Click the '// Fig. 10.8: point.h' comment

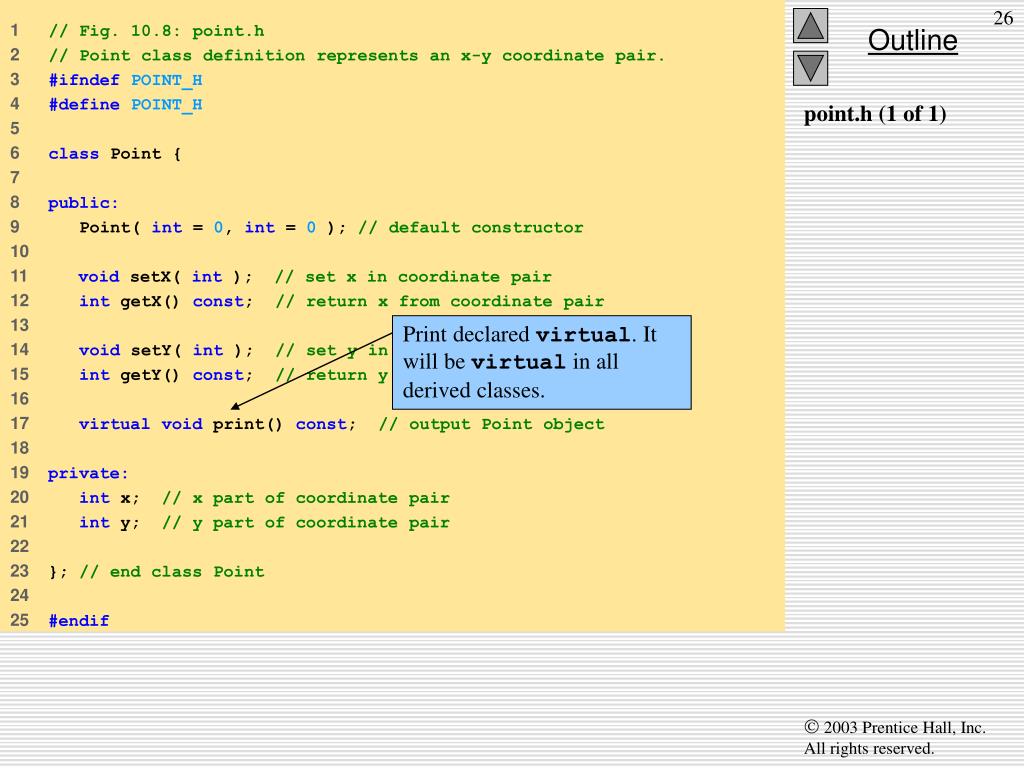(x=157, y=31)
